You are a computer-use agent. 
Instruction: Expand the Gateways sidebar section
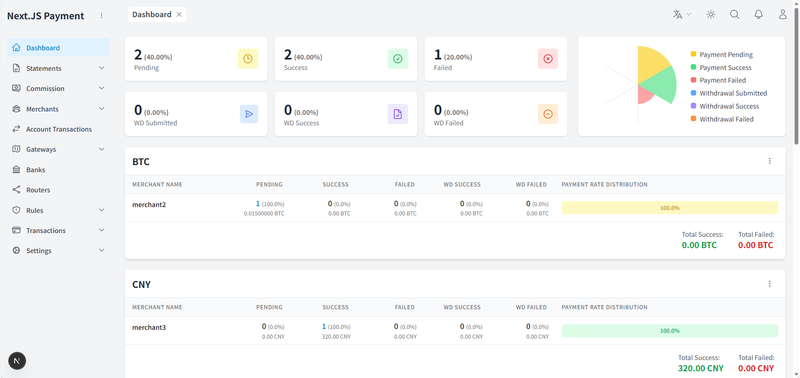59,149
